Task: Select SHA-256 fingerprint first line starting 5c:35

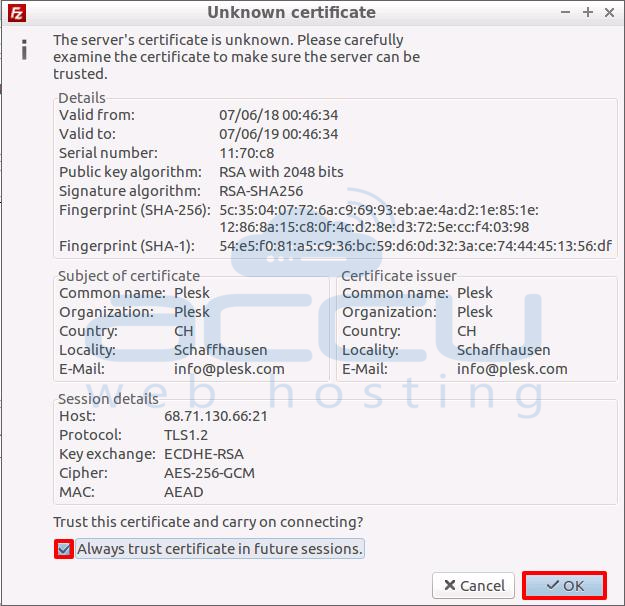Action: tap(379, 210)
